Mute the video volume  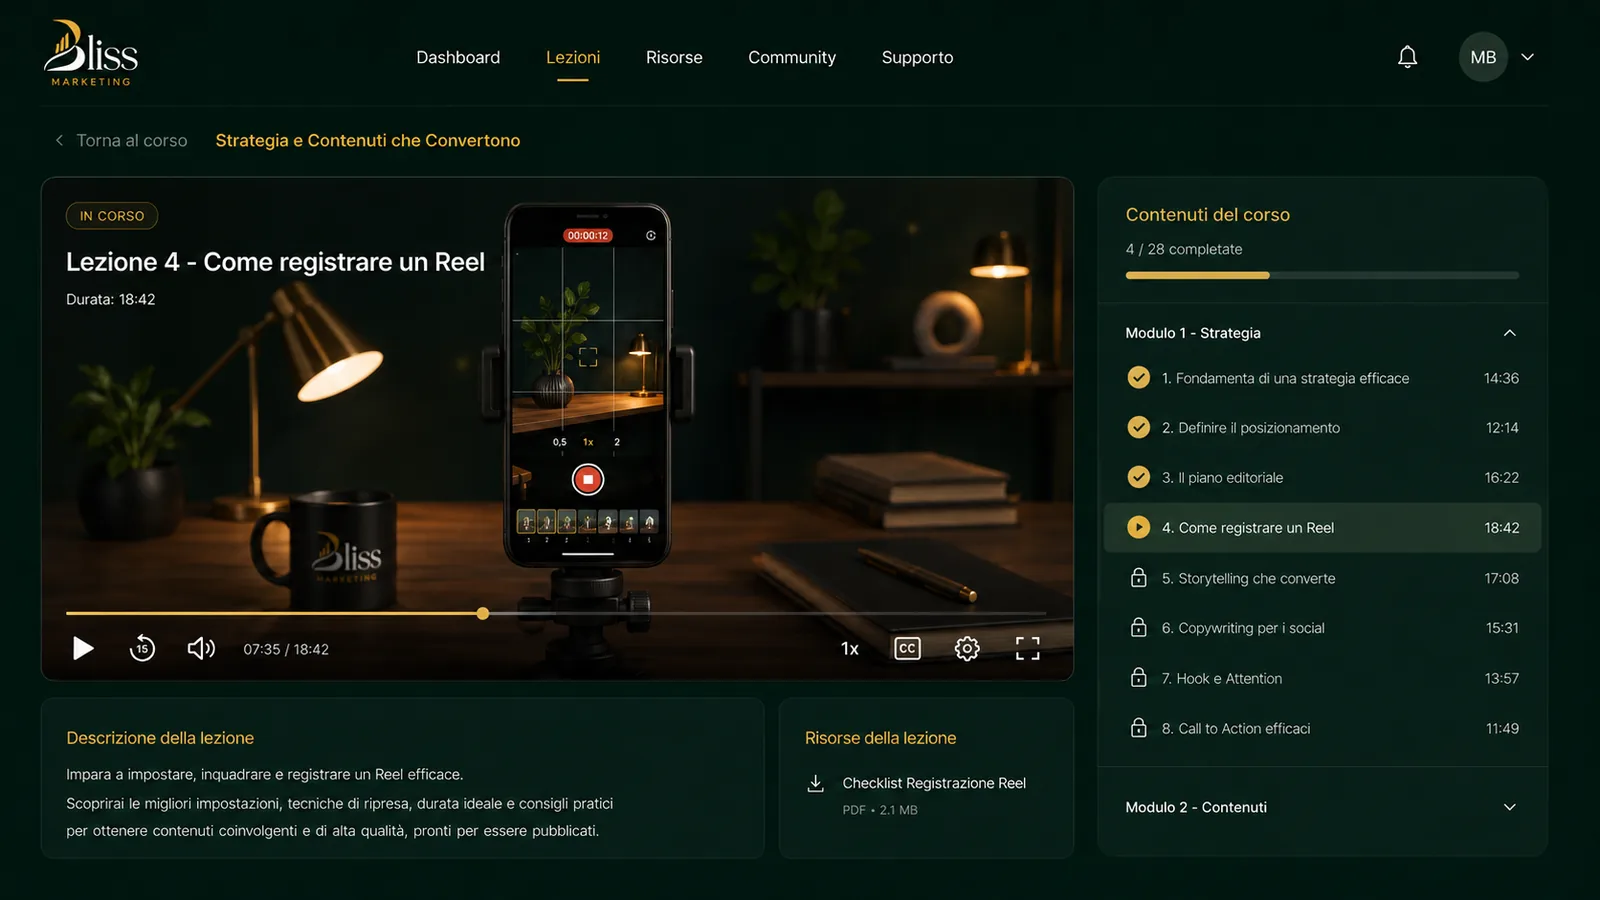point(201,649)
